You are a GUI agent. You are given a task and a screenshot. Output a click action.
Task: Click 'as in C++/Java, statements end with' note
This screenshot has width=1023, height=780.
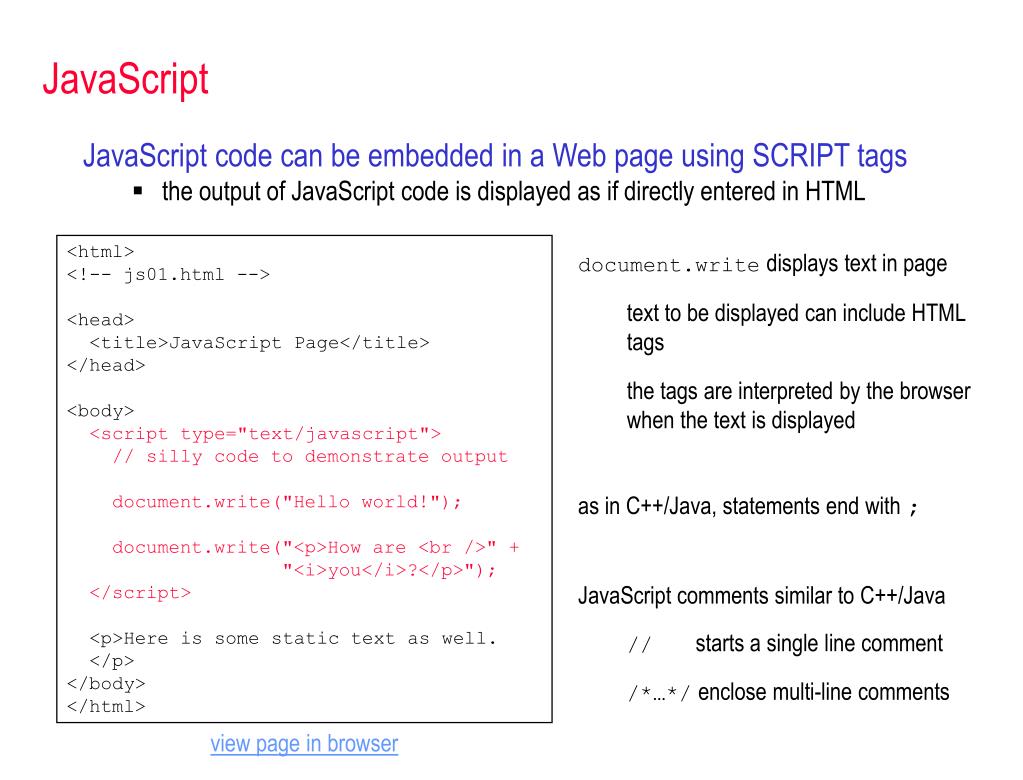(x=748, y=506)
